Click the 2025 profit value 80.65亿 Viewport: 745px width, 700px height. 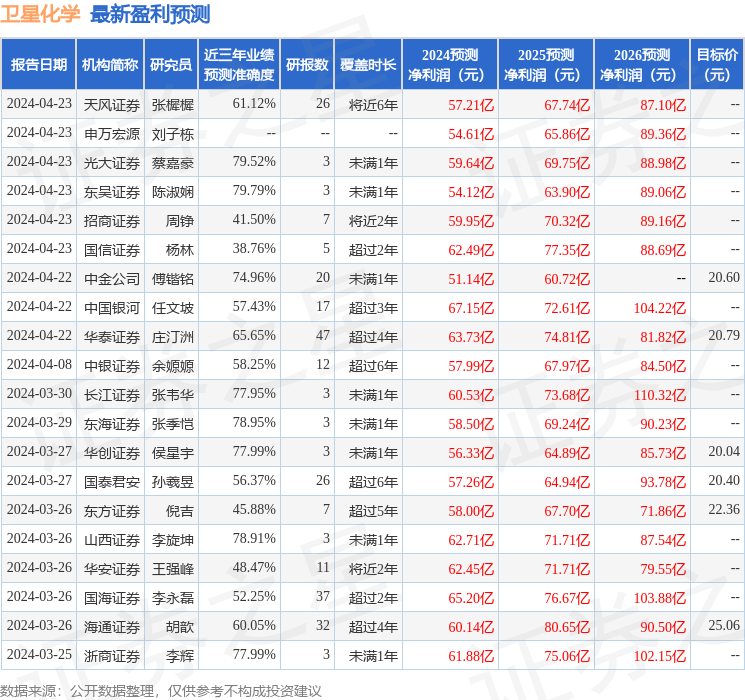(x=567, y=627)
